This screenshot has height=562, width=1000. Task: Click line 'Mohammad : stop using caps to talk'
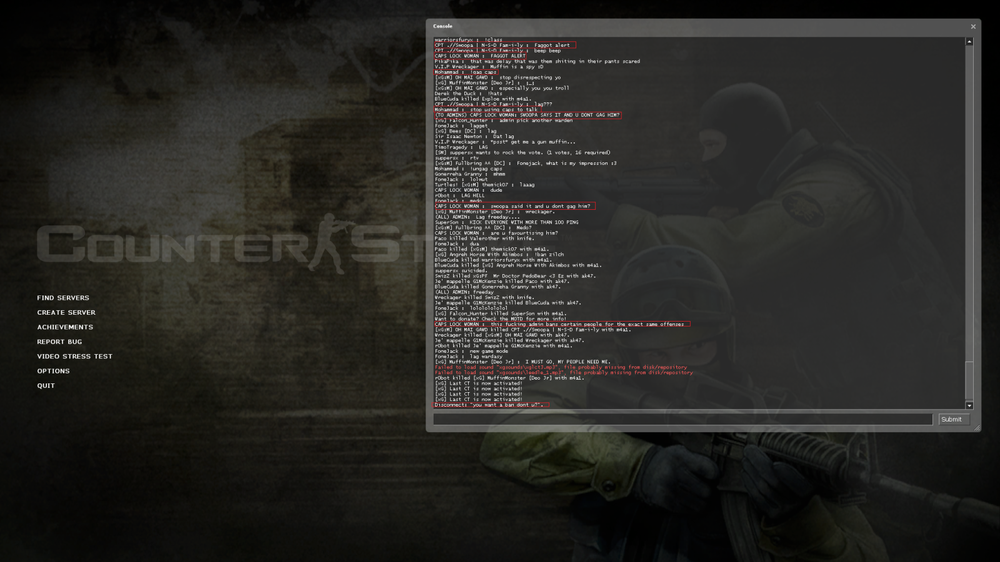[487, 110]
